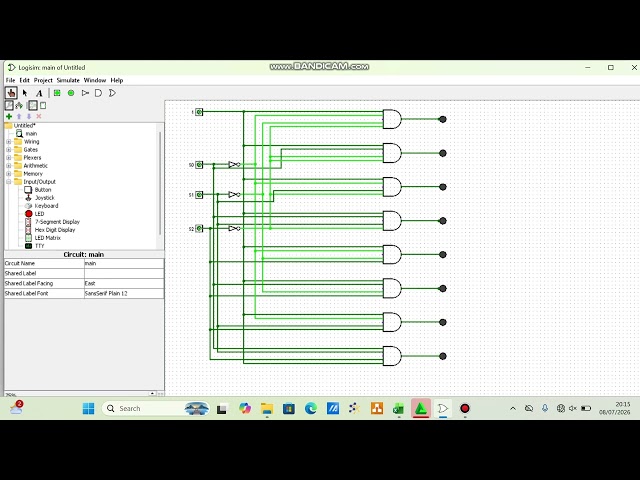640x480 pixels.
Task: Open the File menu
Action: click(x=10, y=80)
